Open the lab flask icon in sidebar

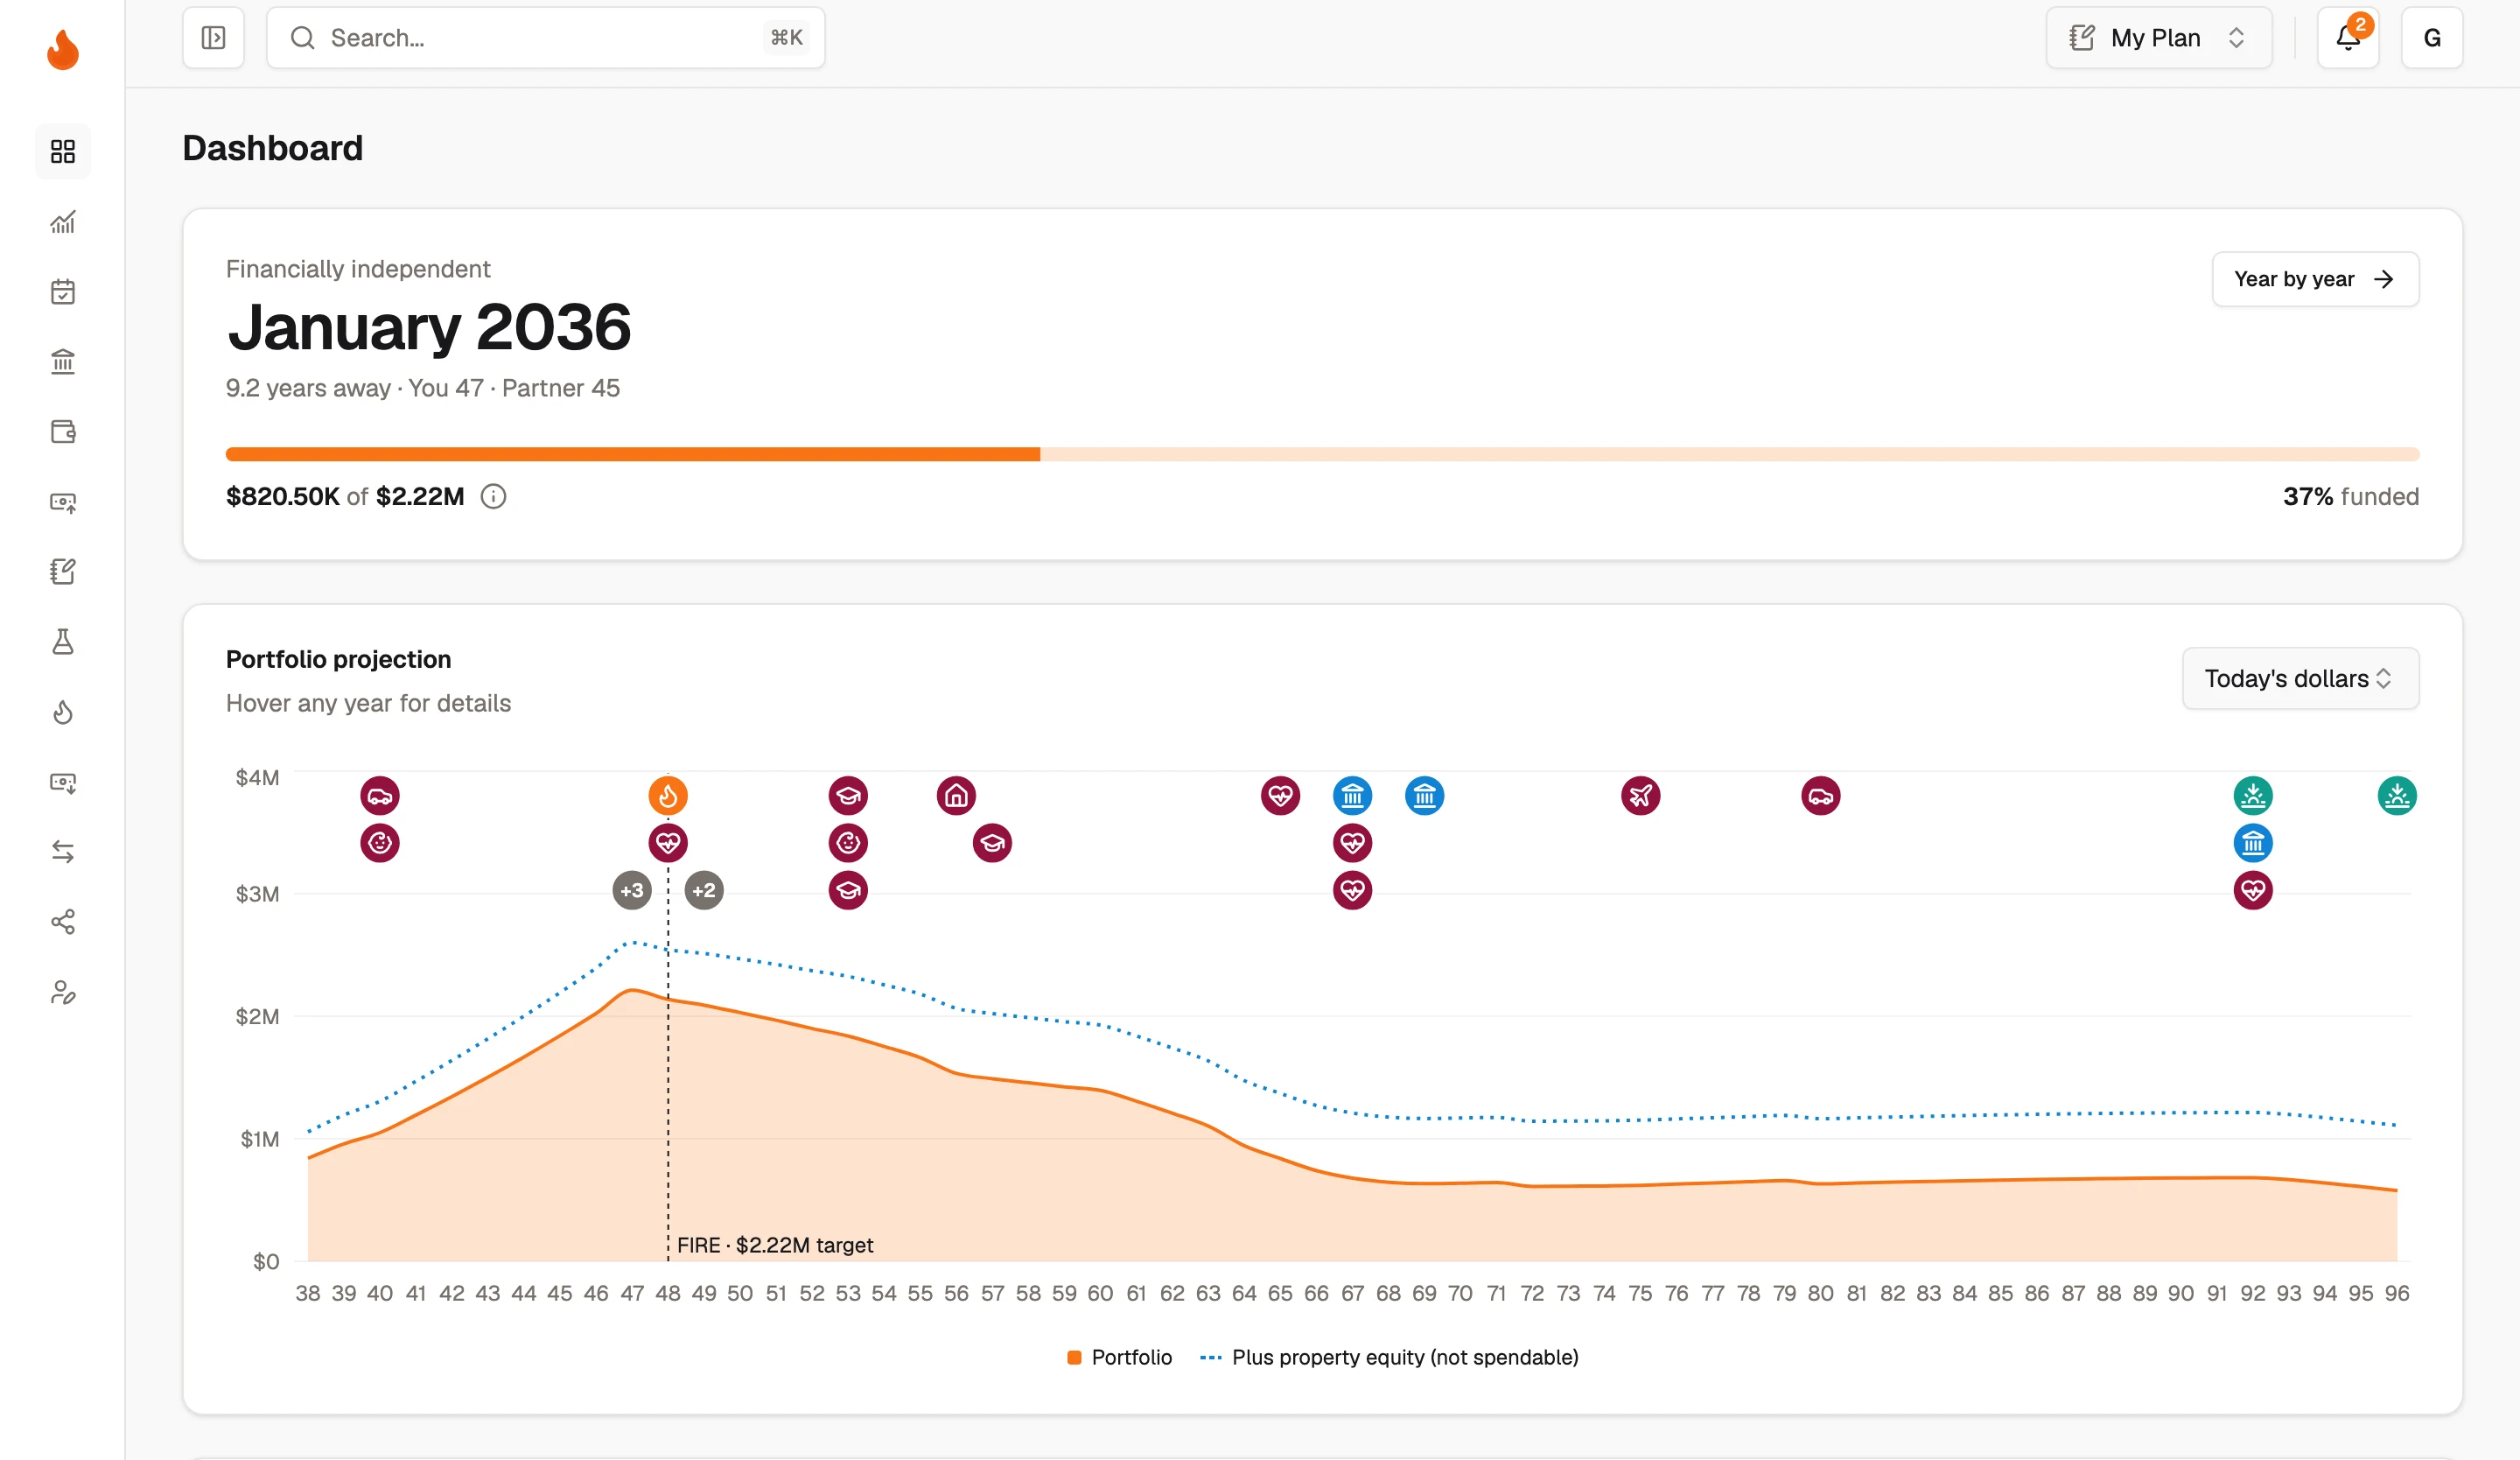tap(63, 641)
